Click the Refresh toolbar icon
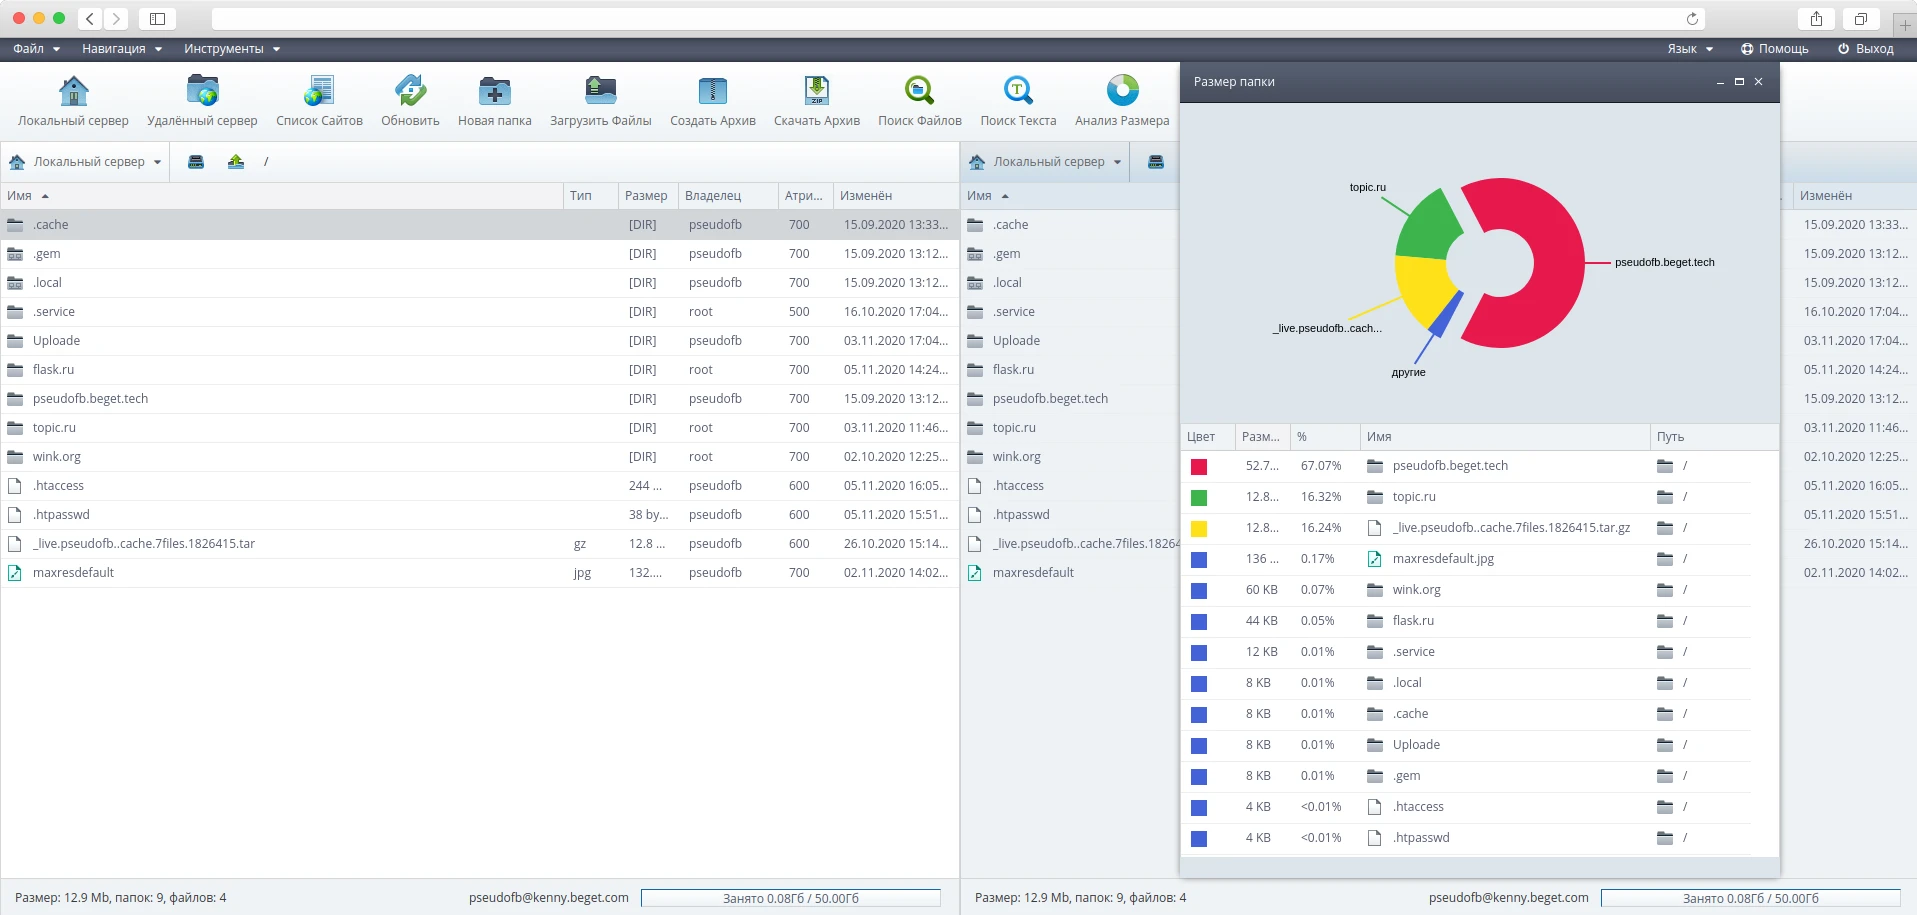Screen dimensions: 1917x915 click(x=410, y=91)
